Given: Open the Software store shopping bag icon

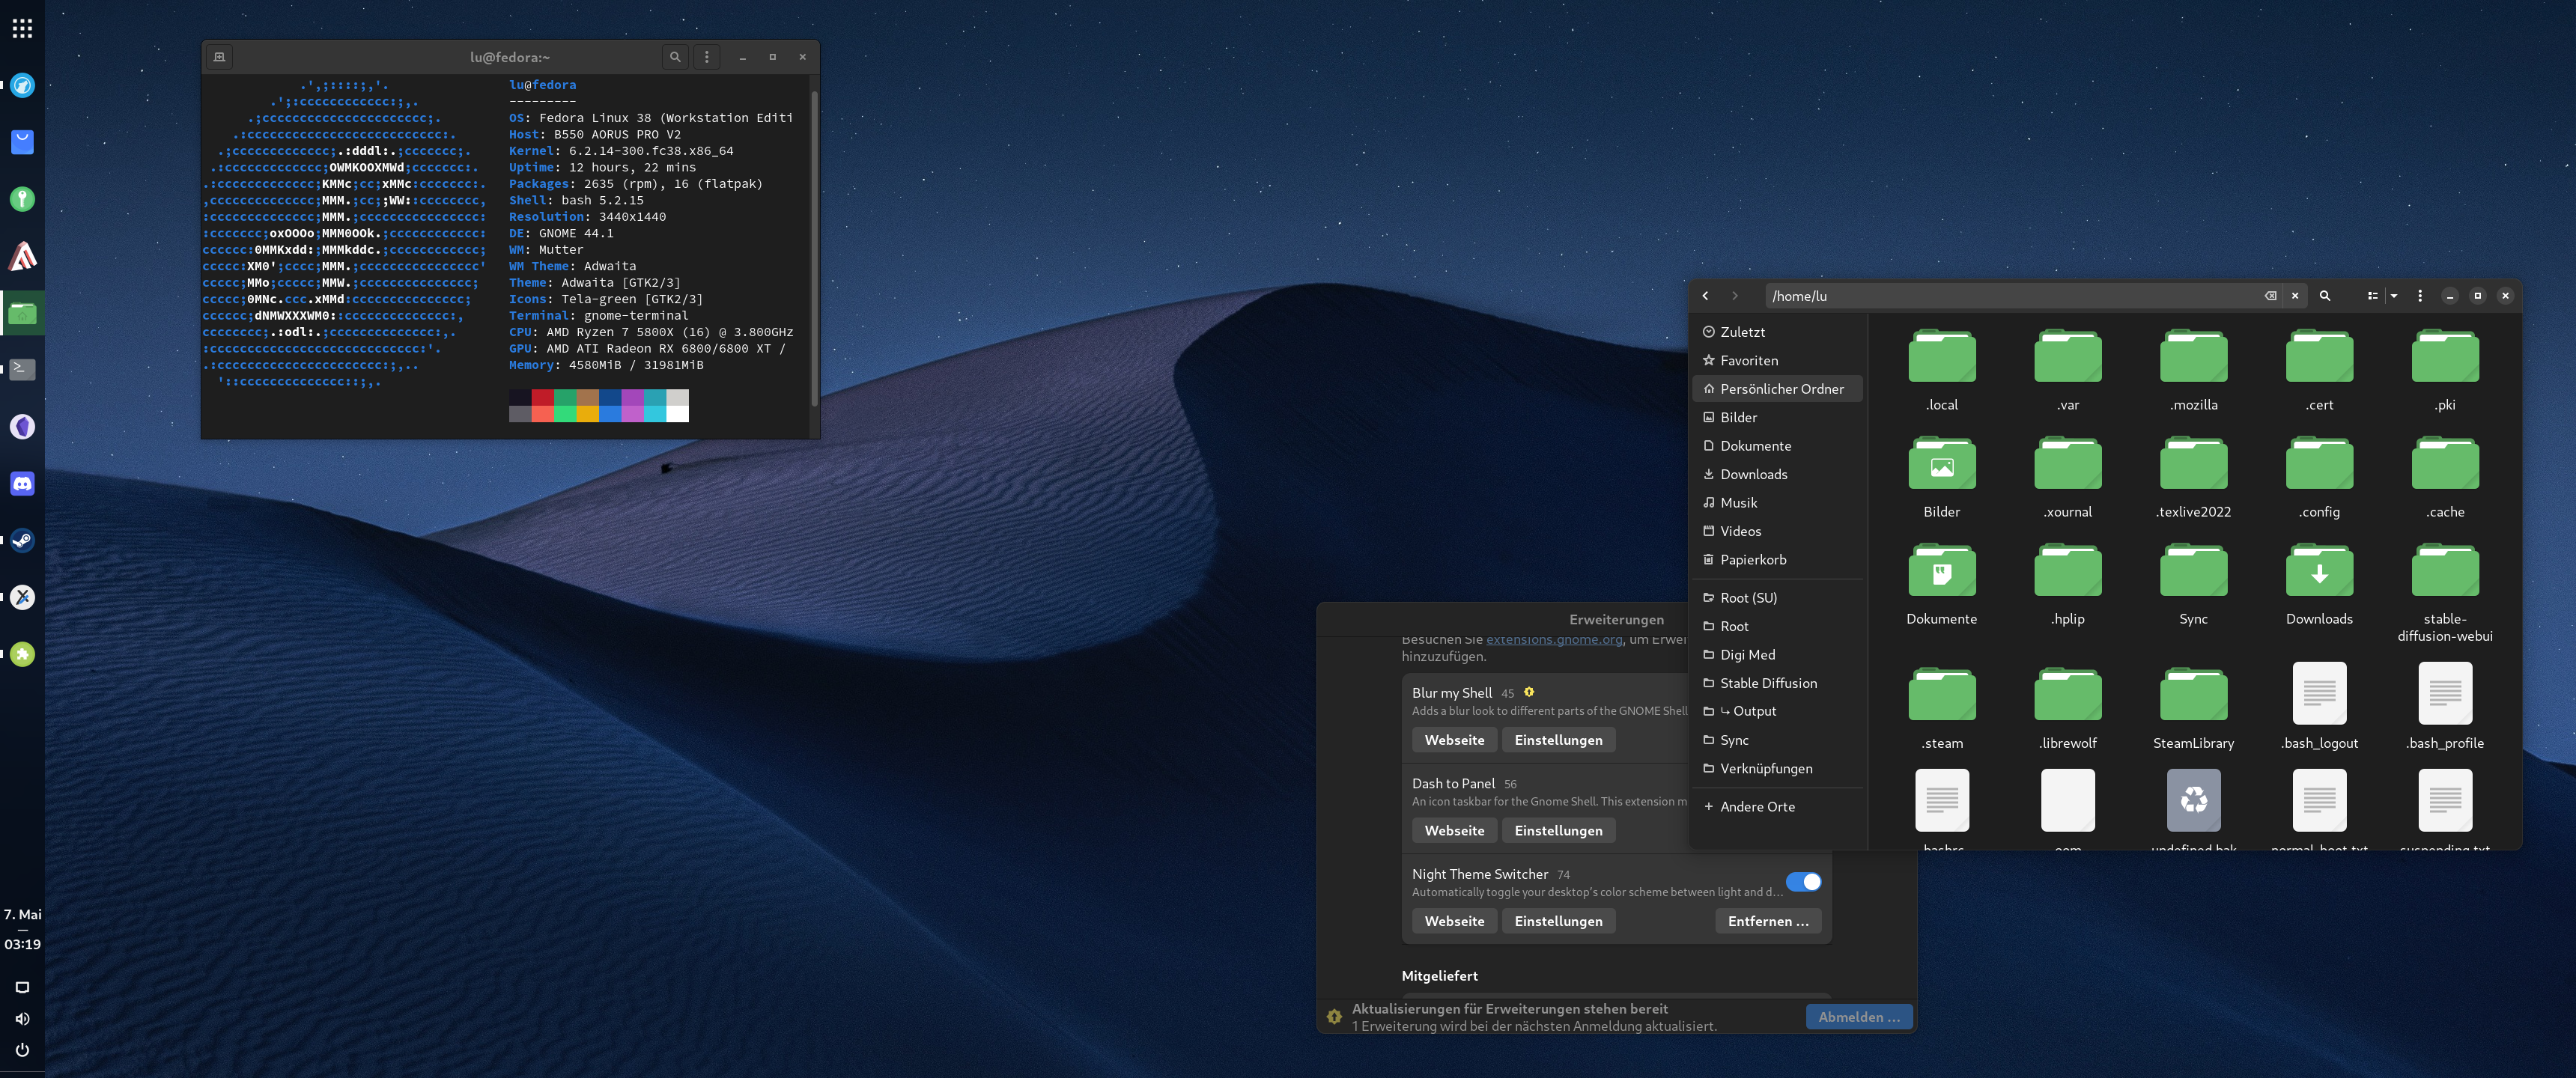Looking at the screenshot, I should (x=22, y=142).
